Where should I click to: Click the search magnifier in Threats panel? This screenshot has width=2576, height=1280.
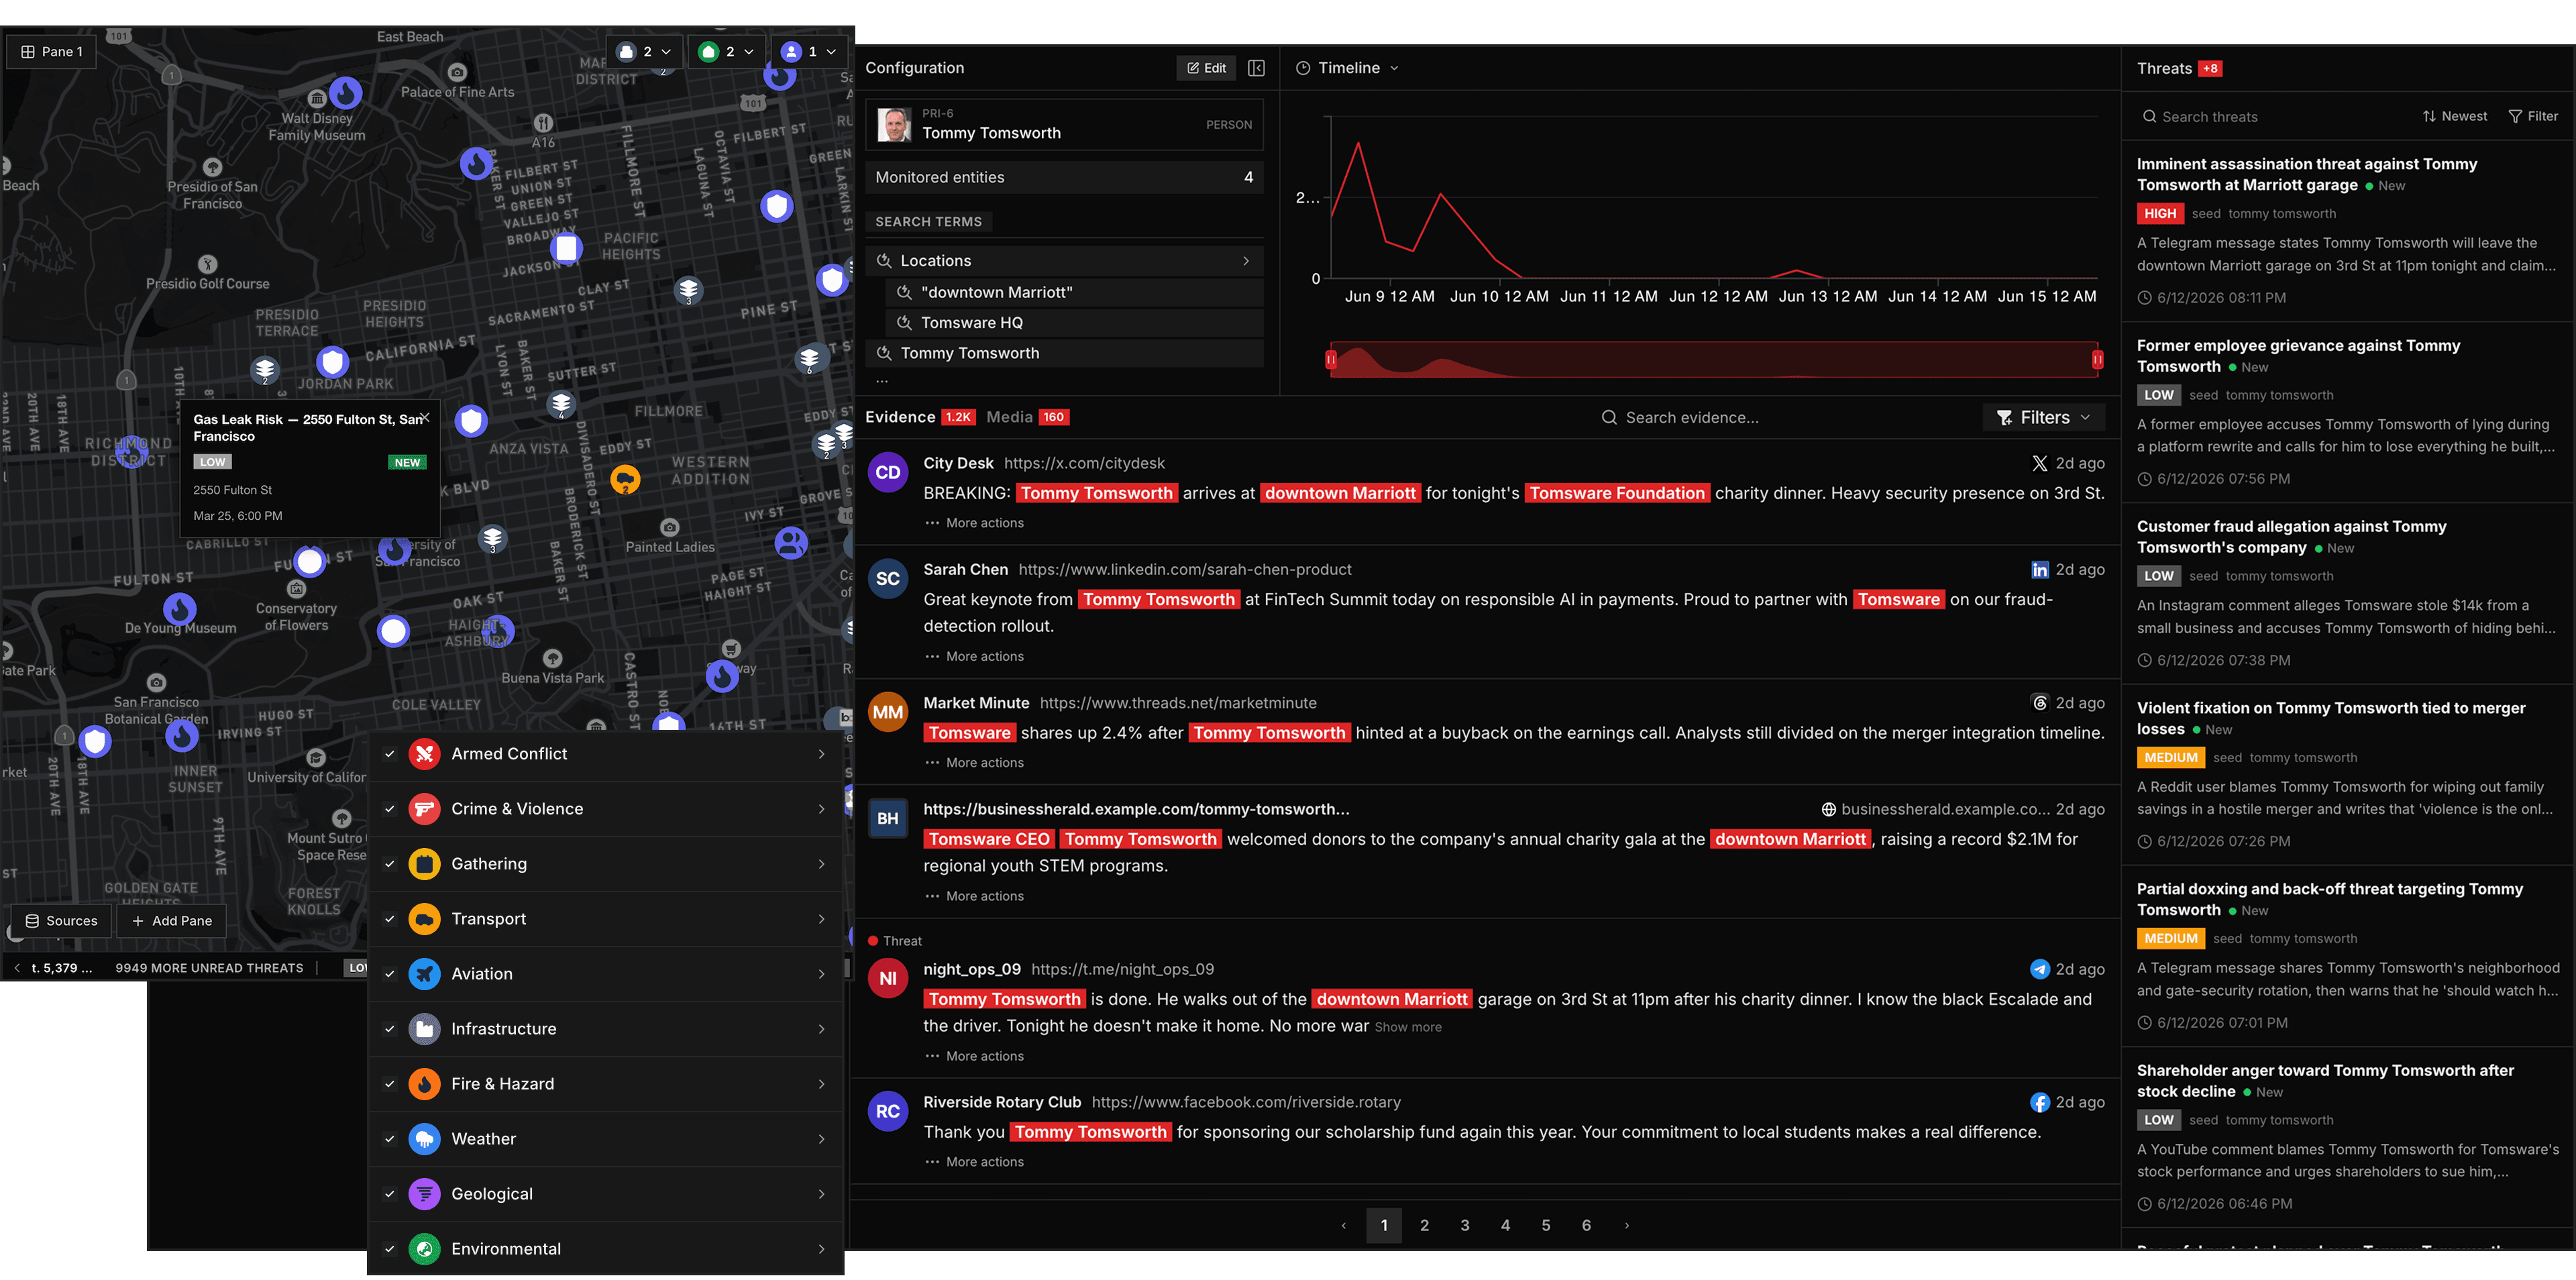(2149, 117)
